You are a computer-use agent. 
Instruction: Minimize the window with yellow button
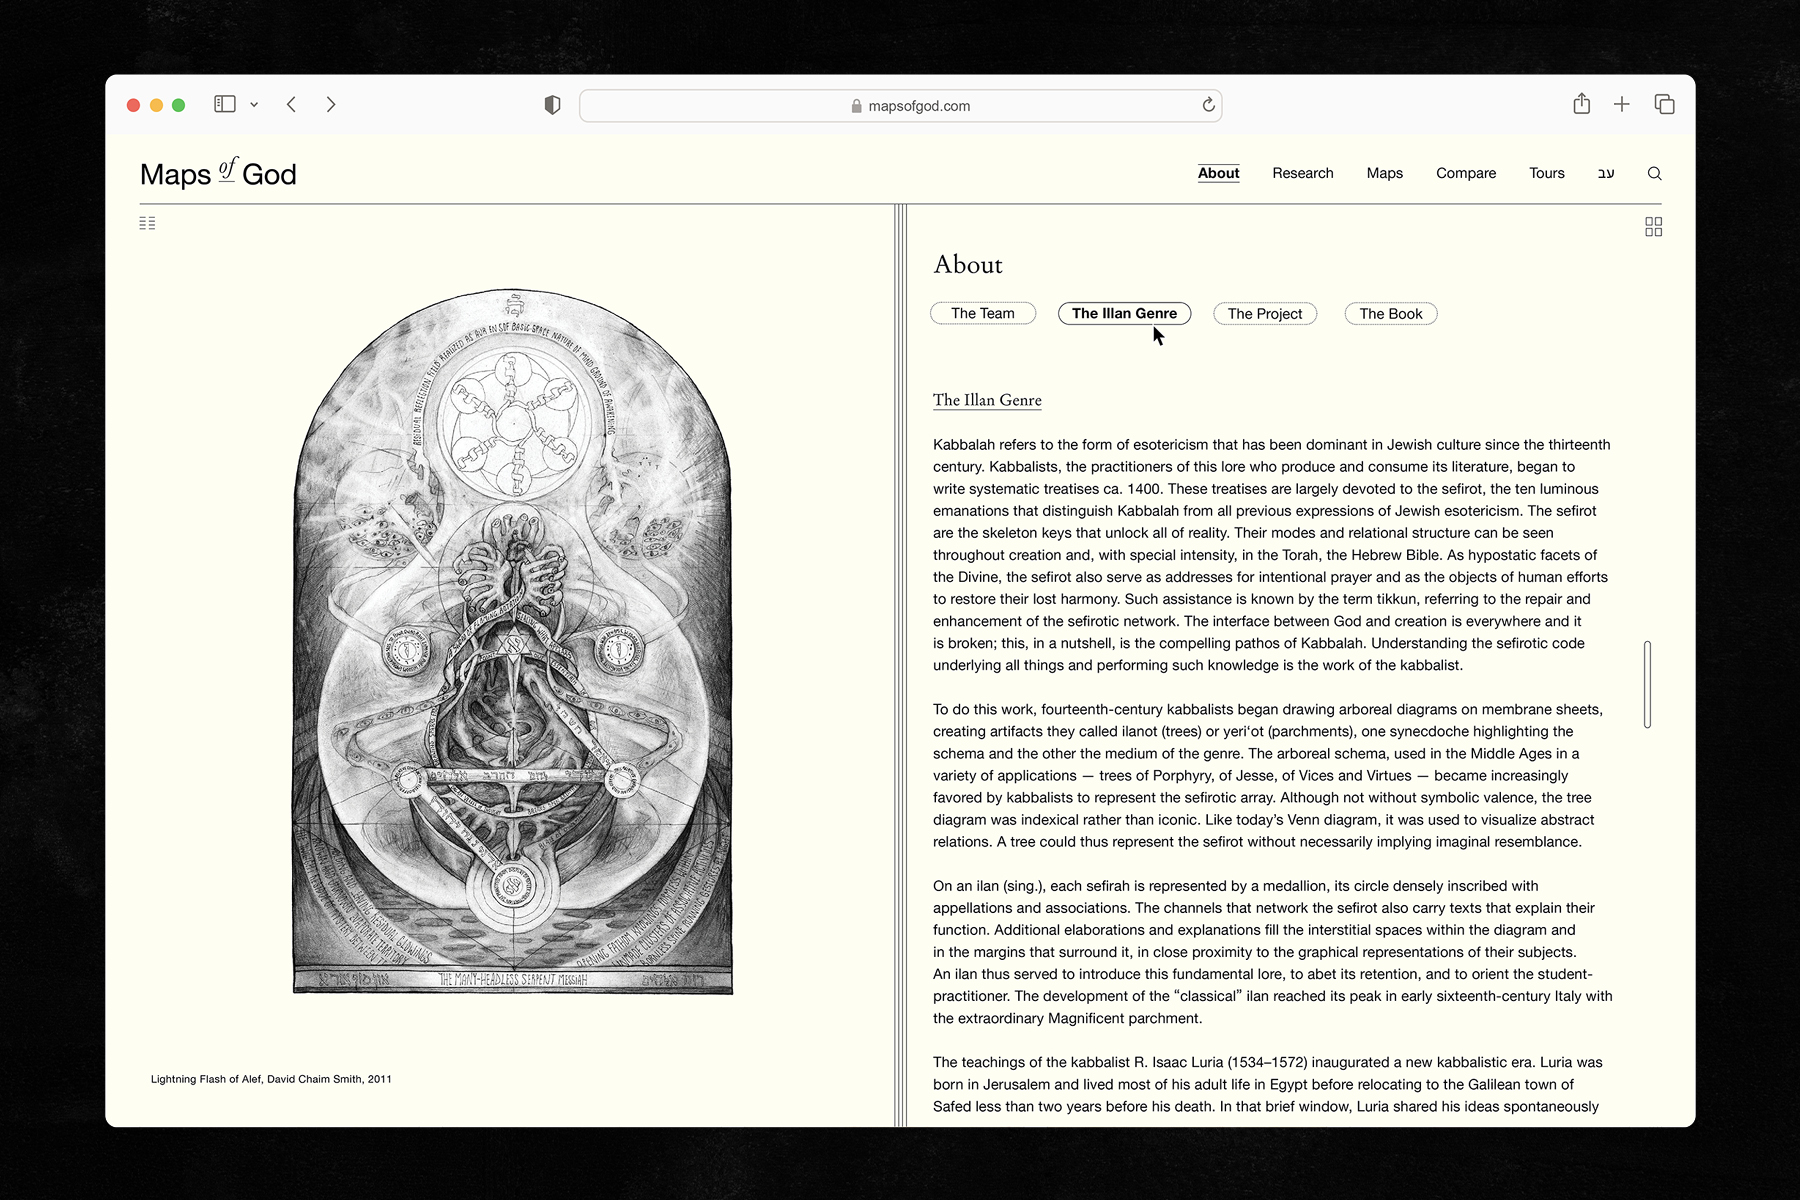pyautogui.click(x=156, y=105)
